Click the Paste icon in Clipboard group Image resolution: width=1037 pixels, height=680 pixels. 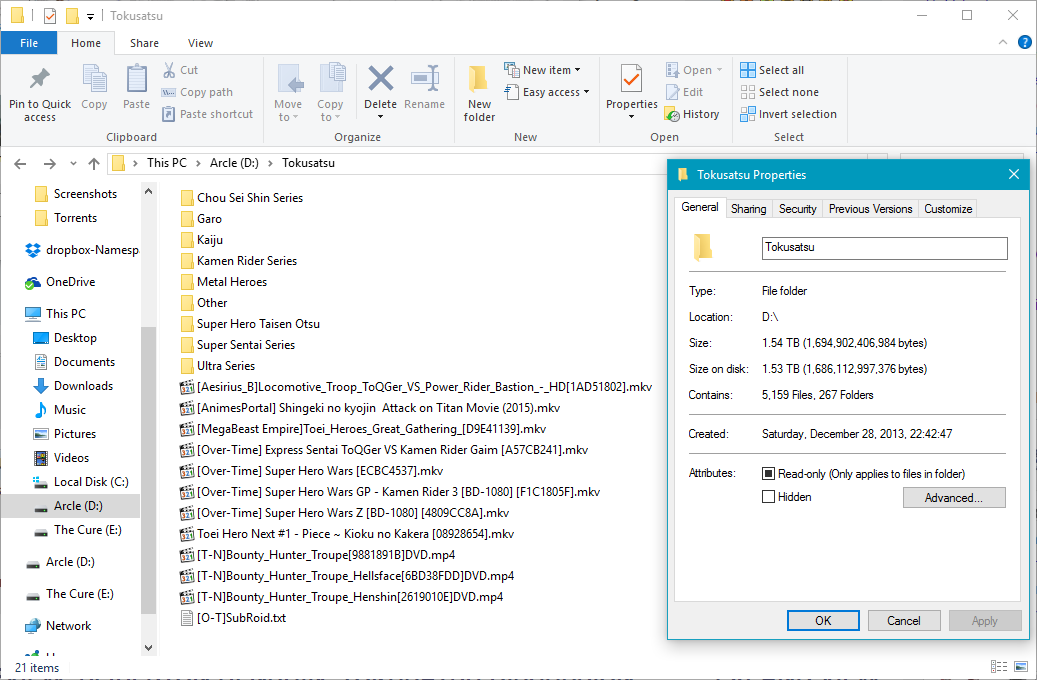click(136, 80)
